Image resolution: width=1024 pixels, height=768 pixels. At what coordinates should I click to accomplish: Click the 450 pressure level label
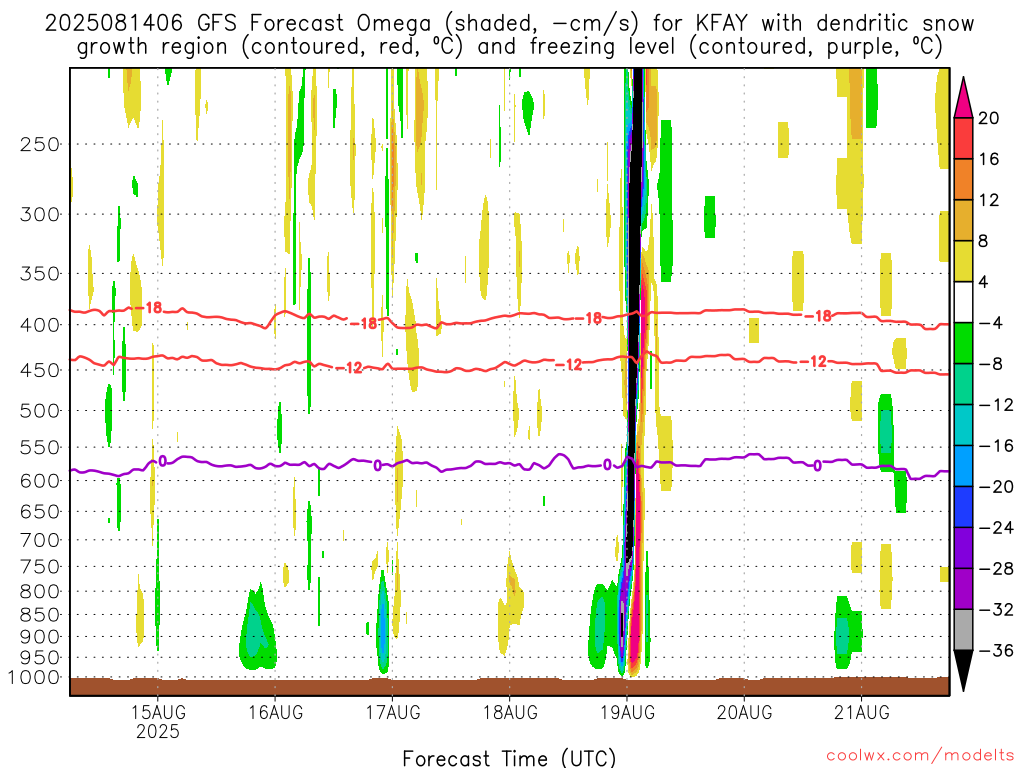point(40,370)
